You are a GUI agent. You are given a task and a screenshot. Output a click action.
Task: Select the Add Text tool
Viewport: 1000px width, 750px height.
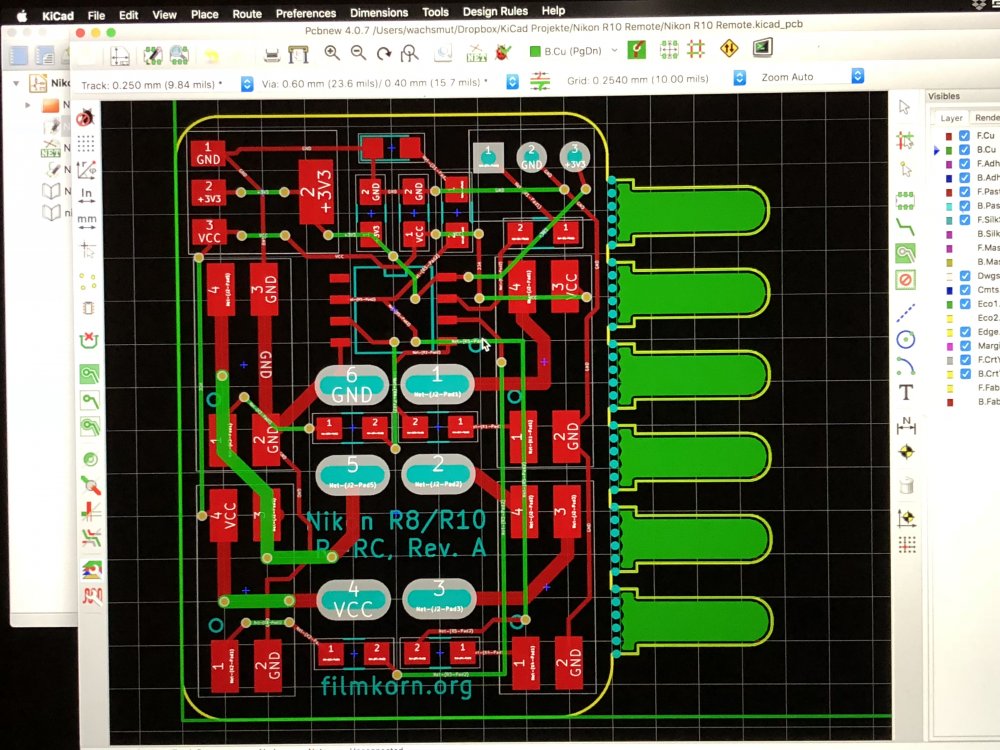click(x=906, y=392)
